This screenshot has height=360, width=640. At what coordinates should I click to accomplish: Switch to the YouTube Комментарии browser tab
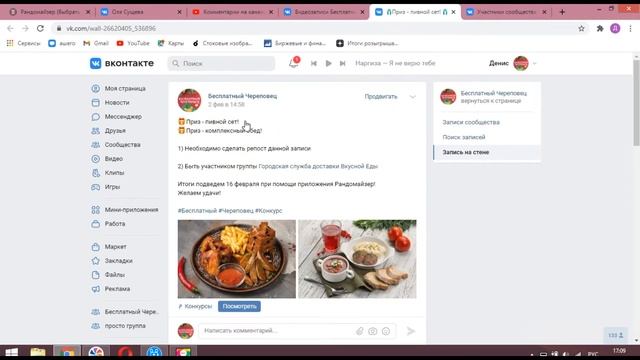click(x=232, y=12)
